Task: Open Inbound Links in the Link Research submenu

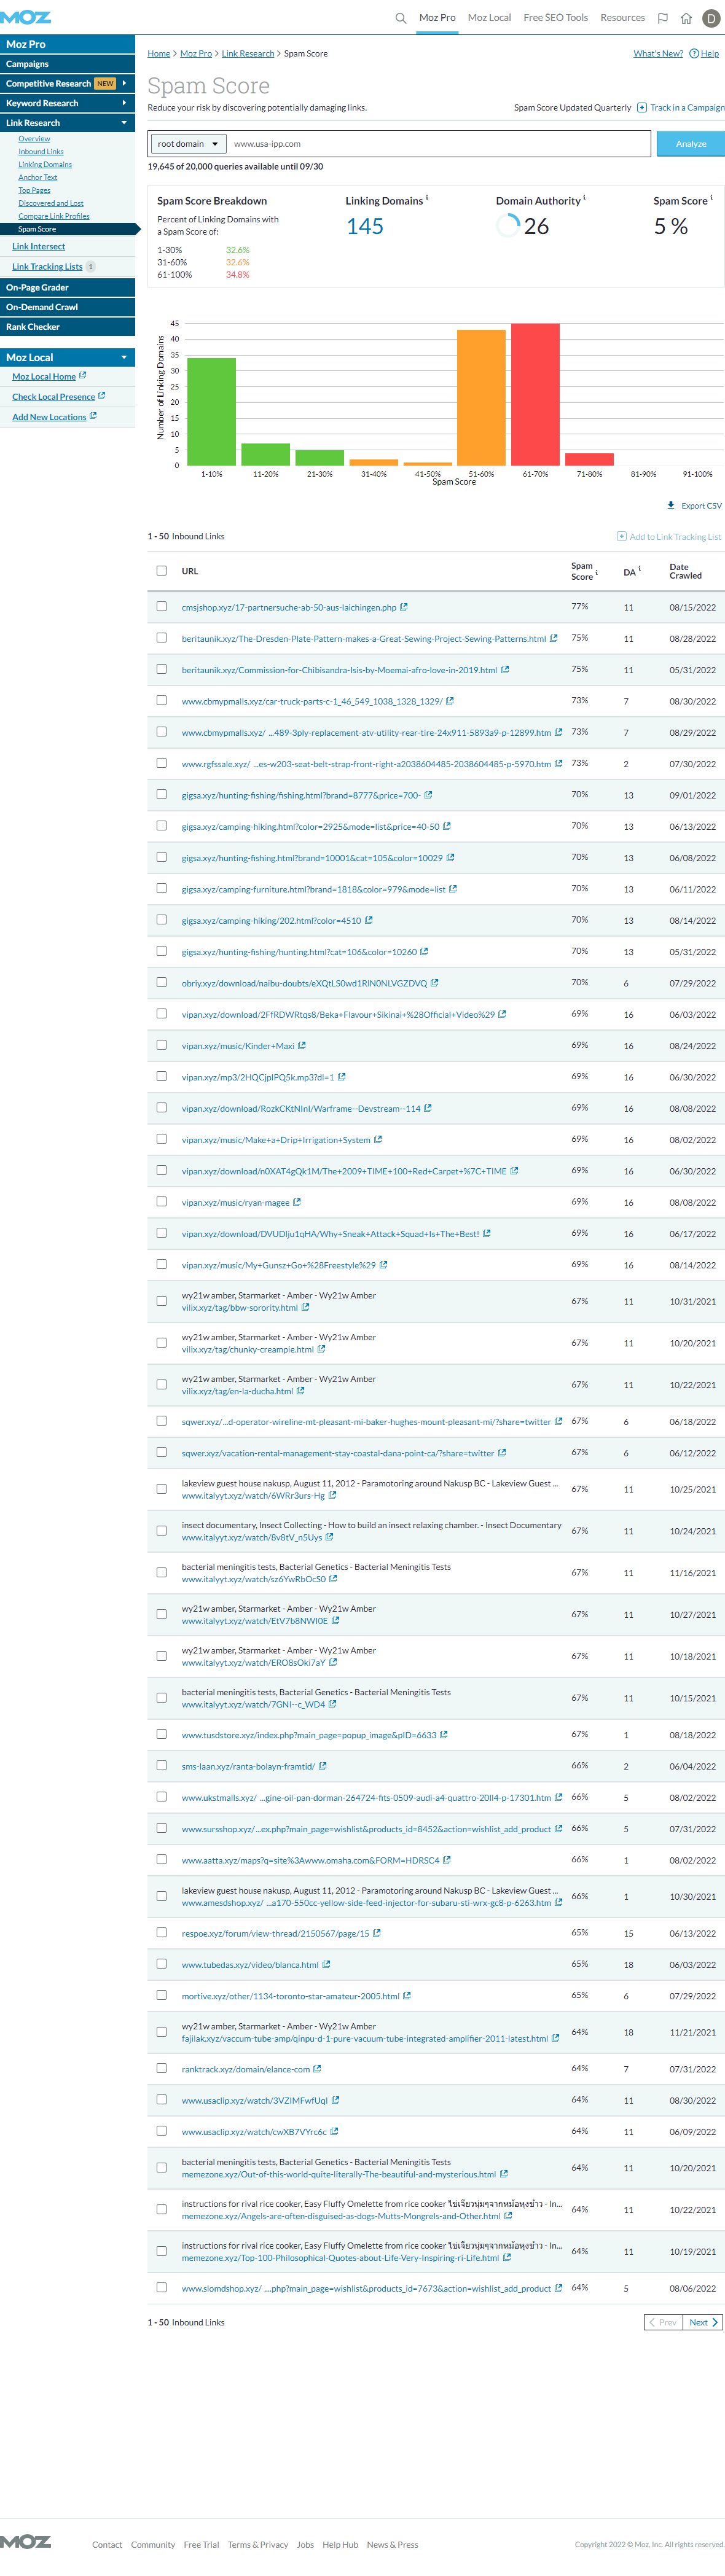Action: click(41, 152)
